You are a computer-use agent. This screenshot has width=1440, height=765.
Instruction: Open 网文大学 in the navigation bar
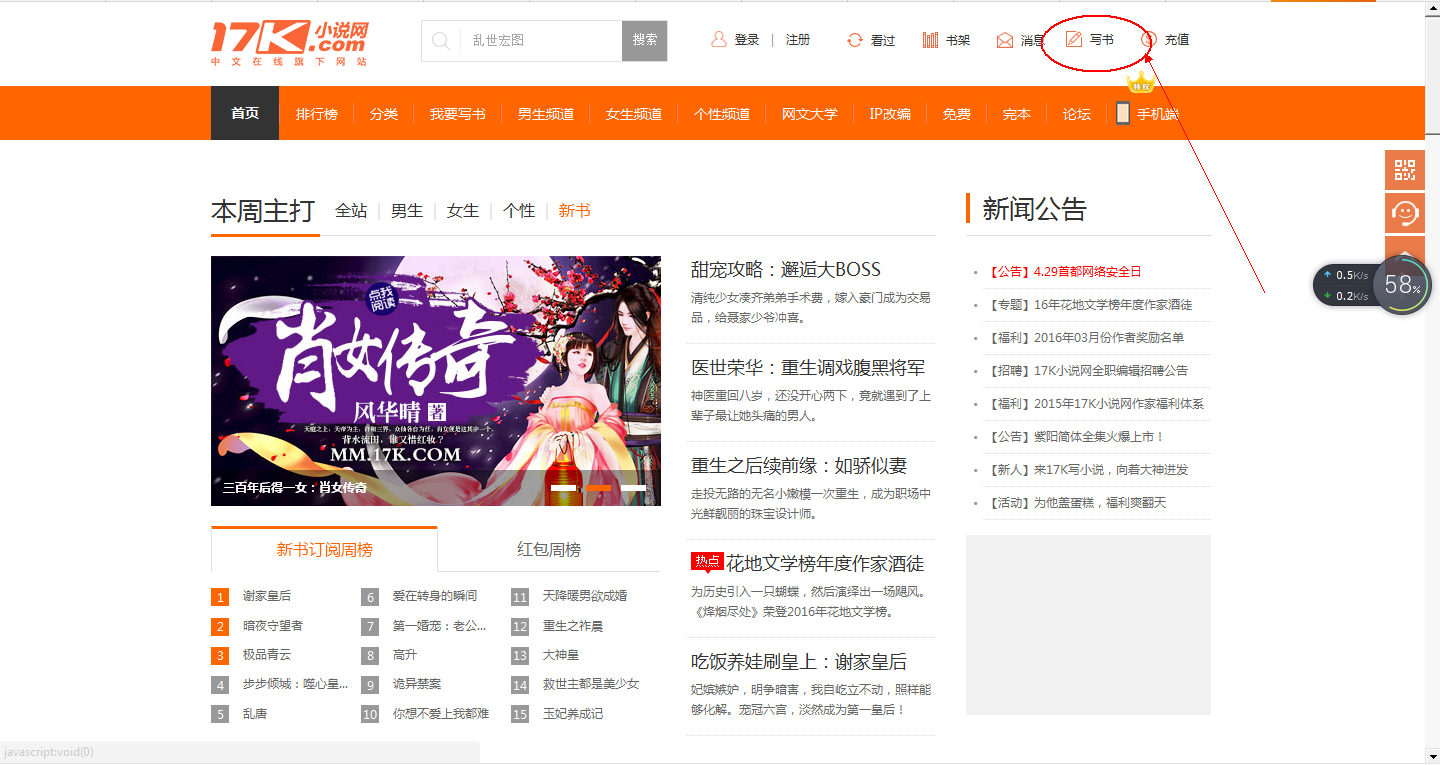point(810,114)
